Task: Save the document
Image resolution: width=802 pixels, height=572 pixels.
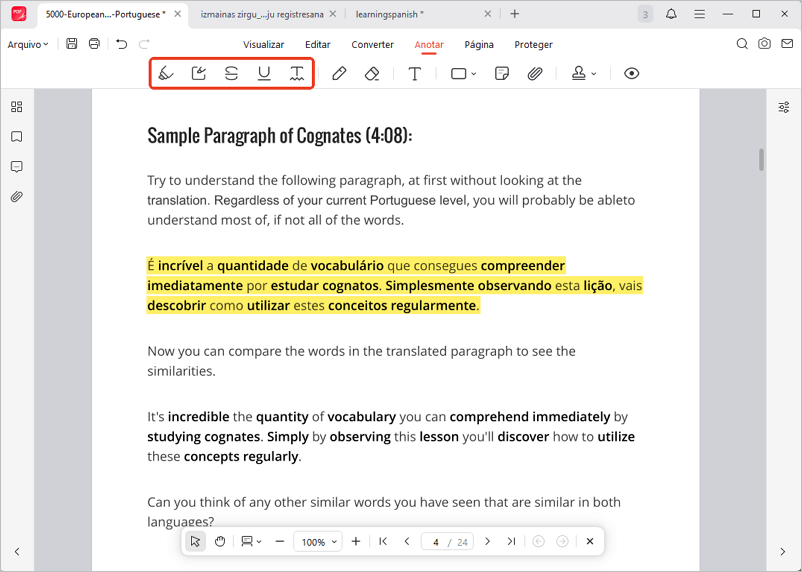Action: coord(72,44)
